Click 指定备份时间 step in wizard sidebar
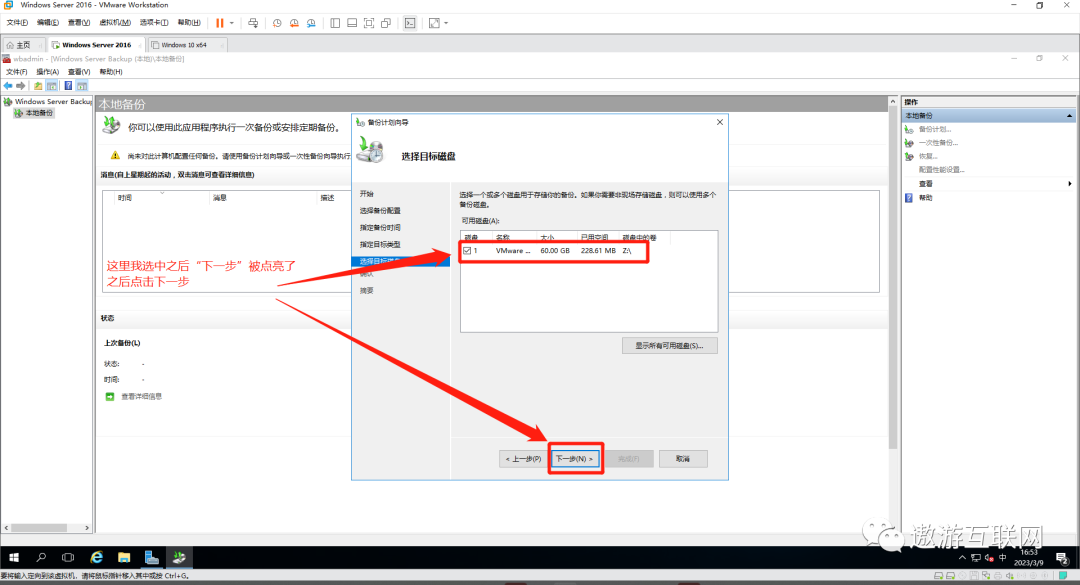The width and height of the screenshot is (1080, 585). coord(380,227)
